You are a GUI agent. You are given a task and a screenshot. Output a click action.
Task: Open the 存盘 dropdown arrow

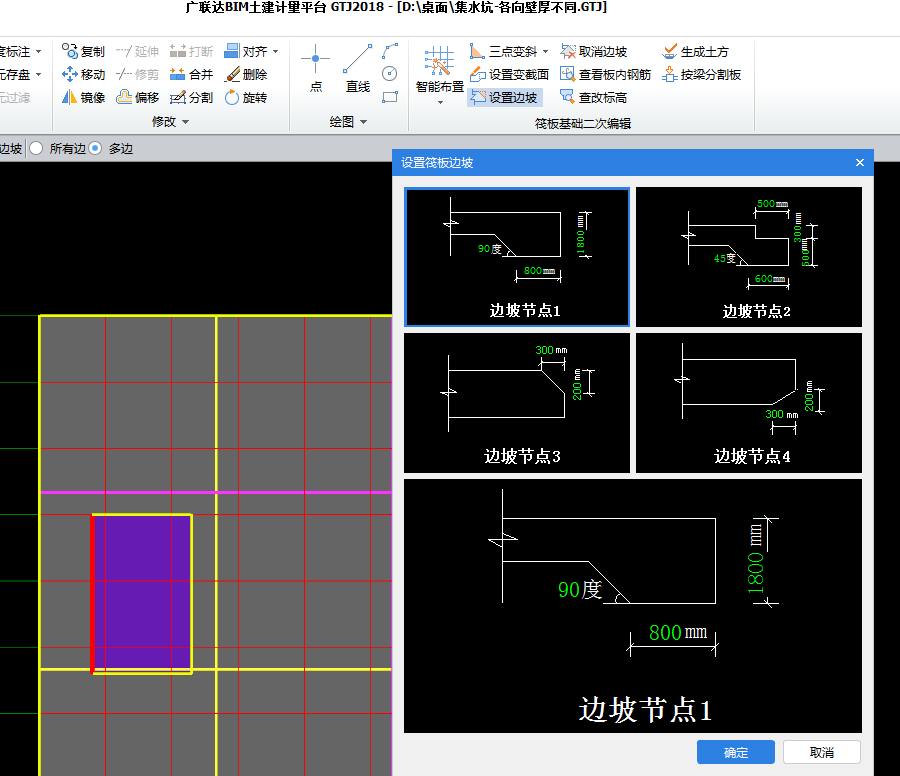click(38, 75)
